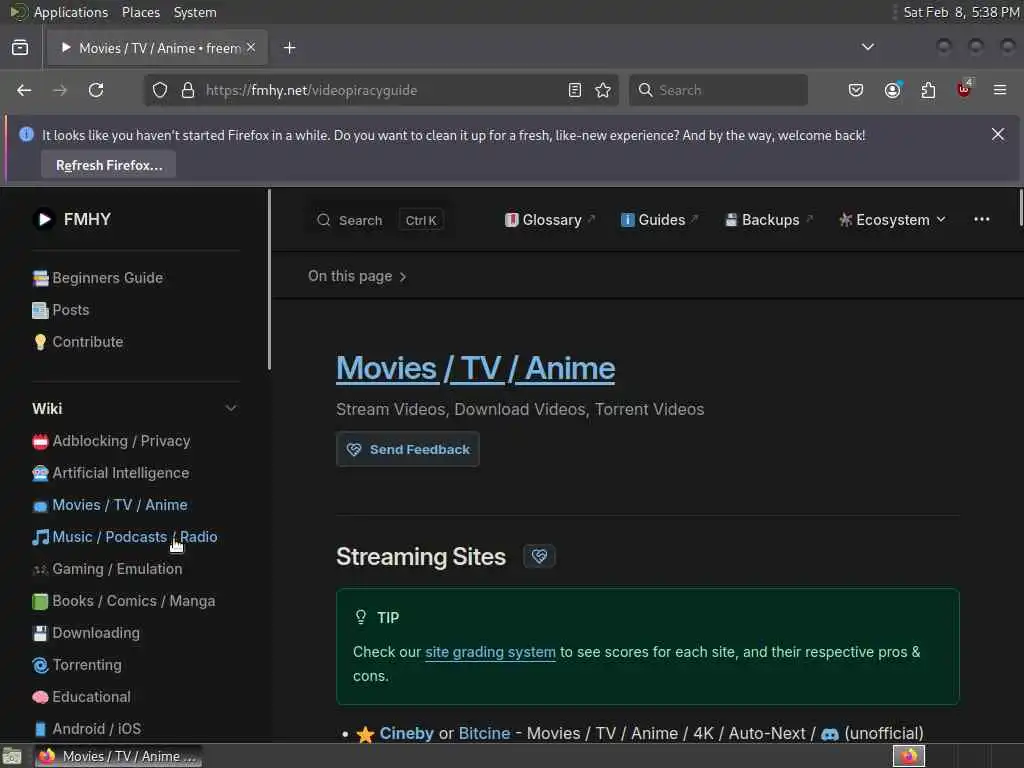Reload the current page
Screen dimensions: 1024x768
[x=96, y=90]
